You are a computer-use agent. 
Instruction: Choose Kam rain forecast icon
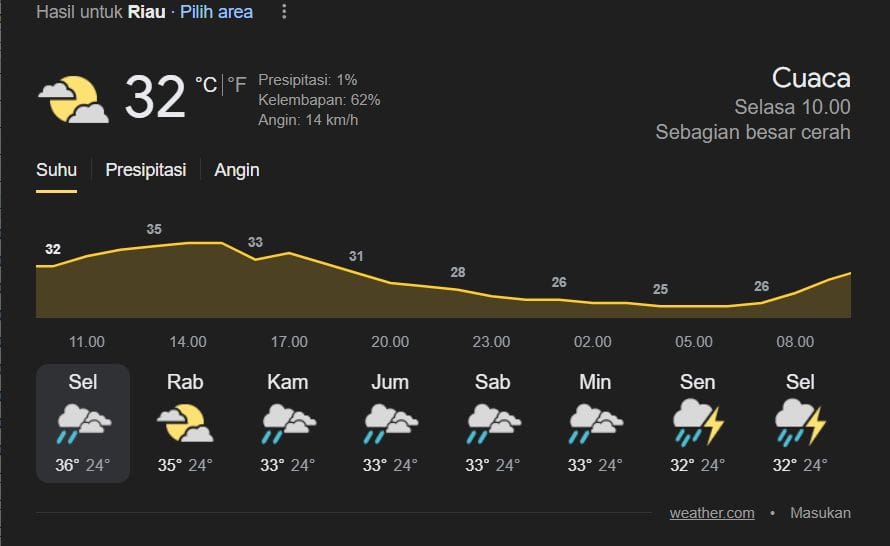289,423
